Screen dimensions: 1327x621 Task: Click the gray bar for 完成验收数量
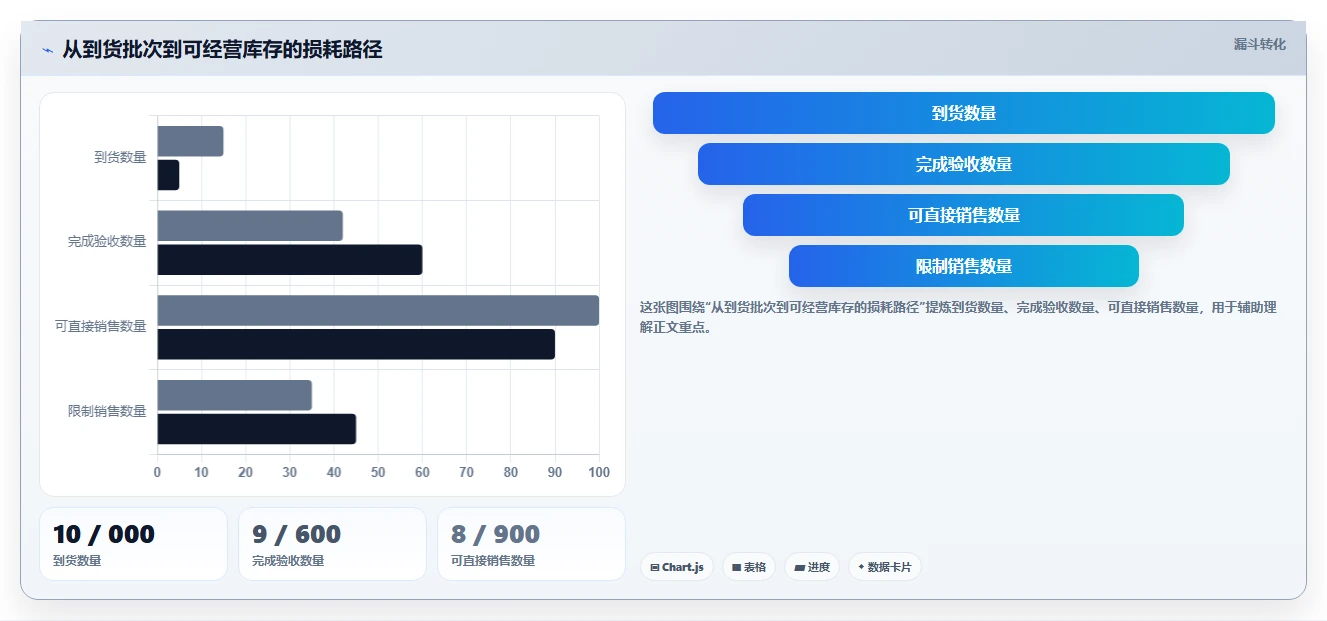(x=250, y=226)
